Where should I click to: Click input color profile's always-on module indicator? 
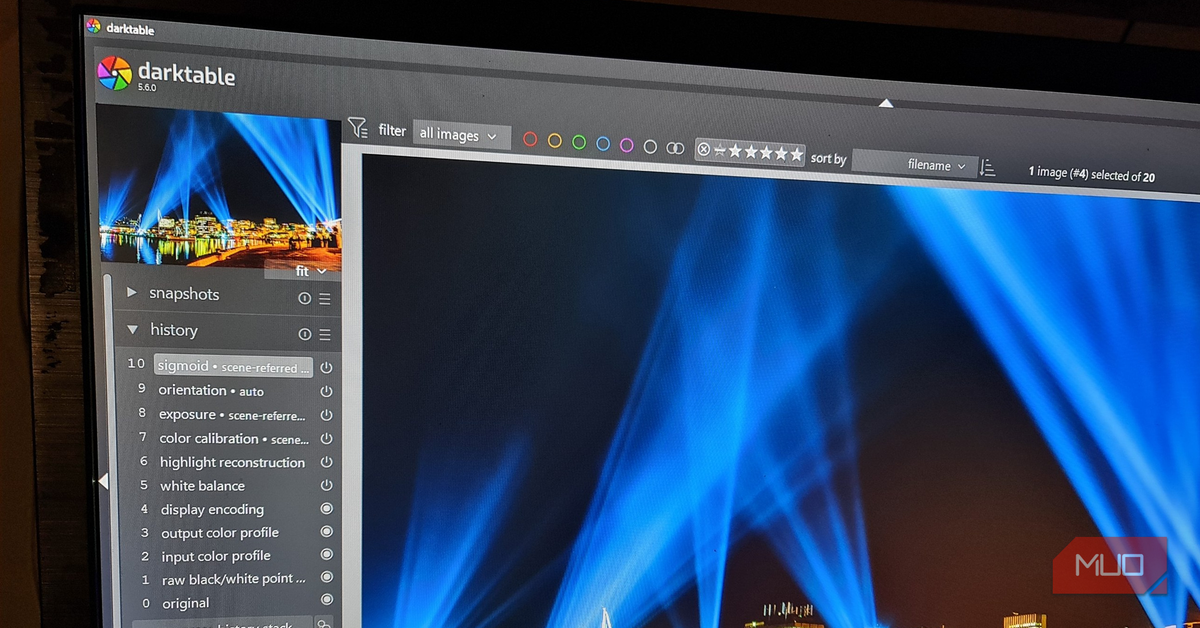326,554
